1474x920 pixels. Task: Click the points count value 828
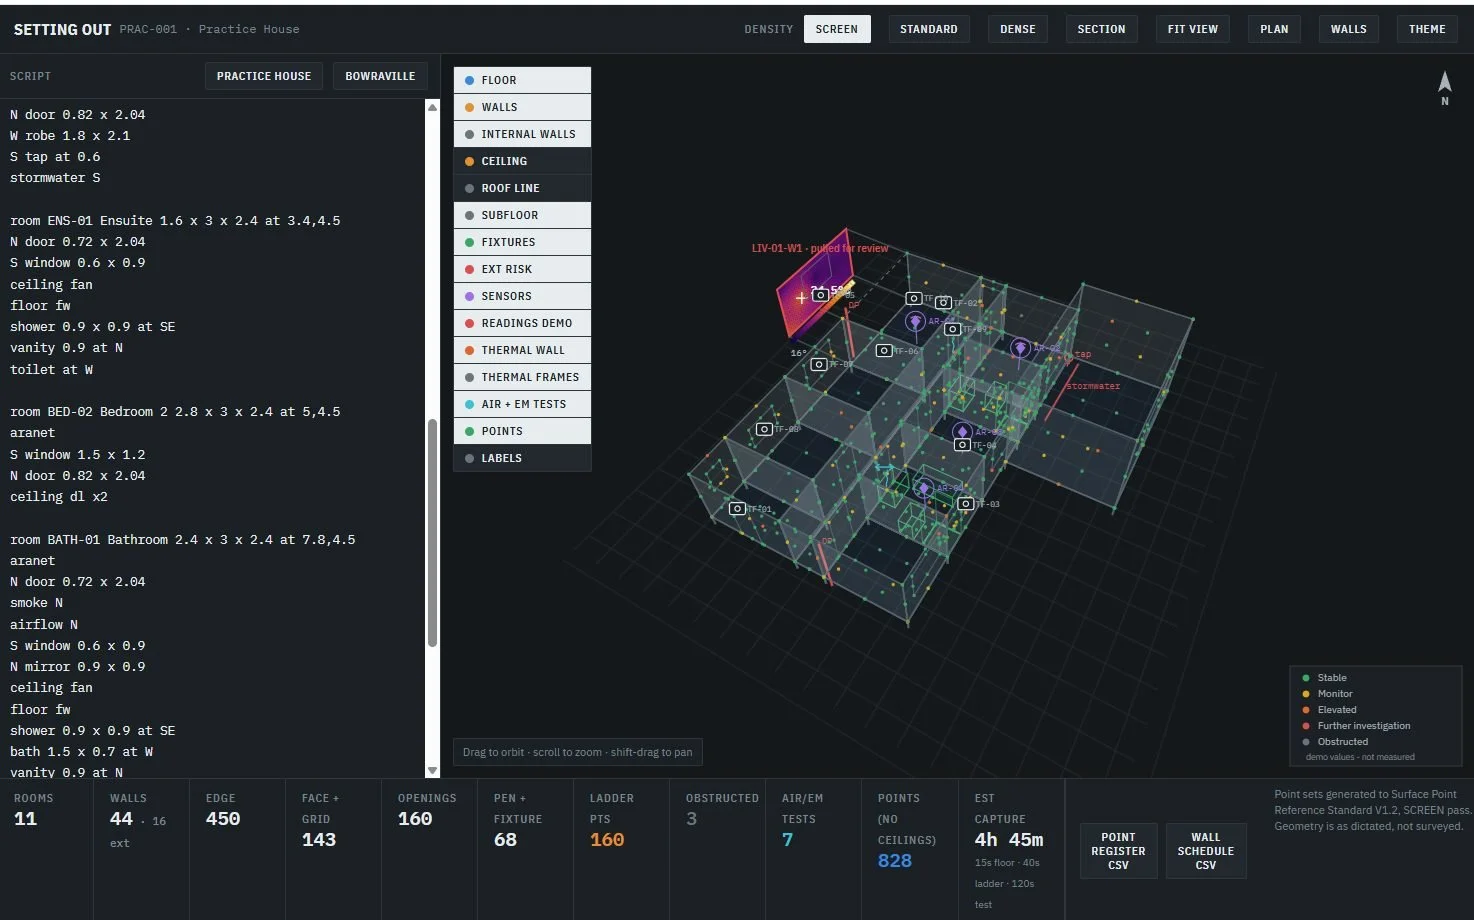tap(895, 861)
